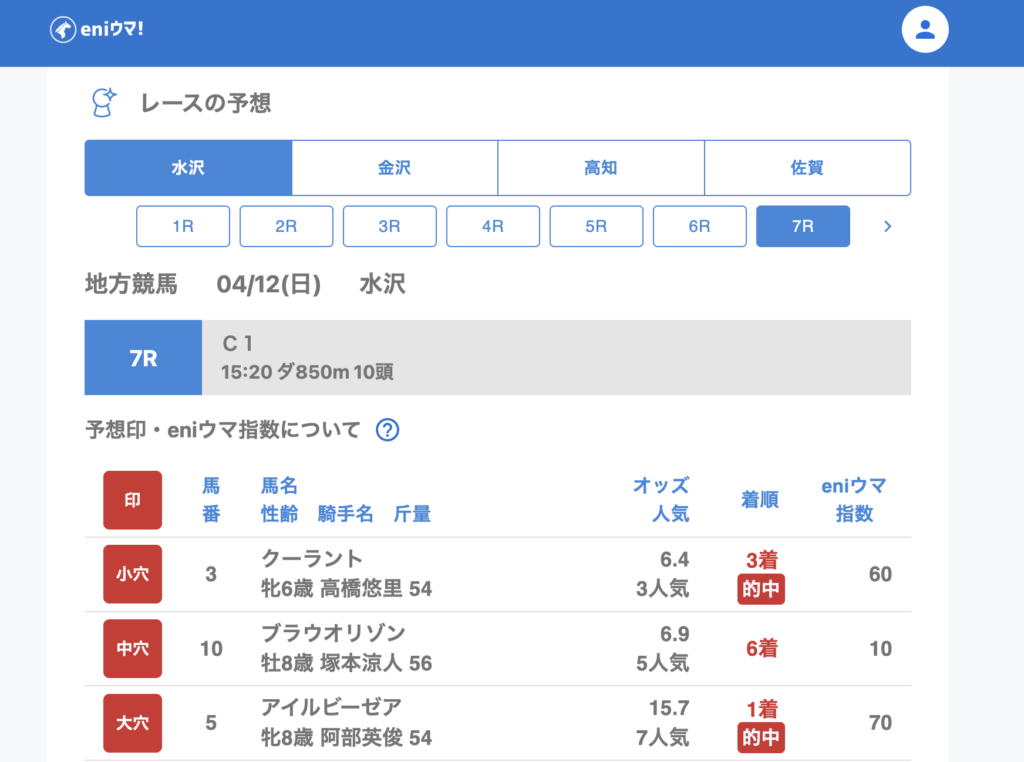1024x762 pixels.
Task: Open 予想印・eniウマ指数について explanation link
Action: tap(223, 430)
